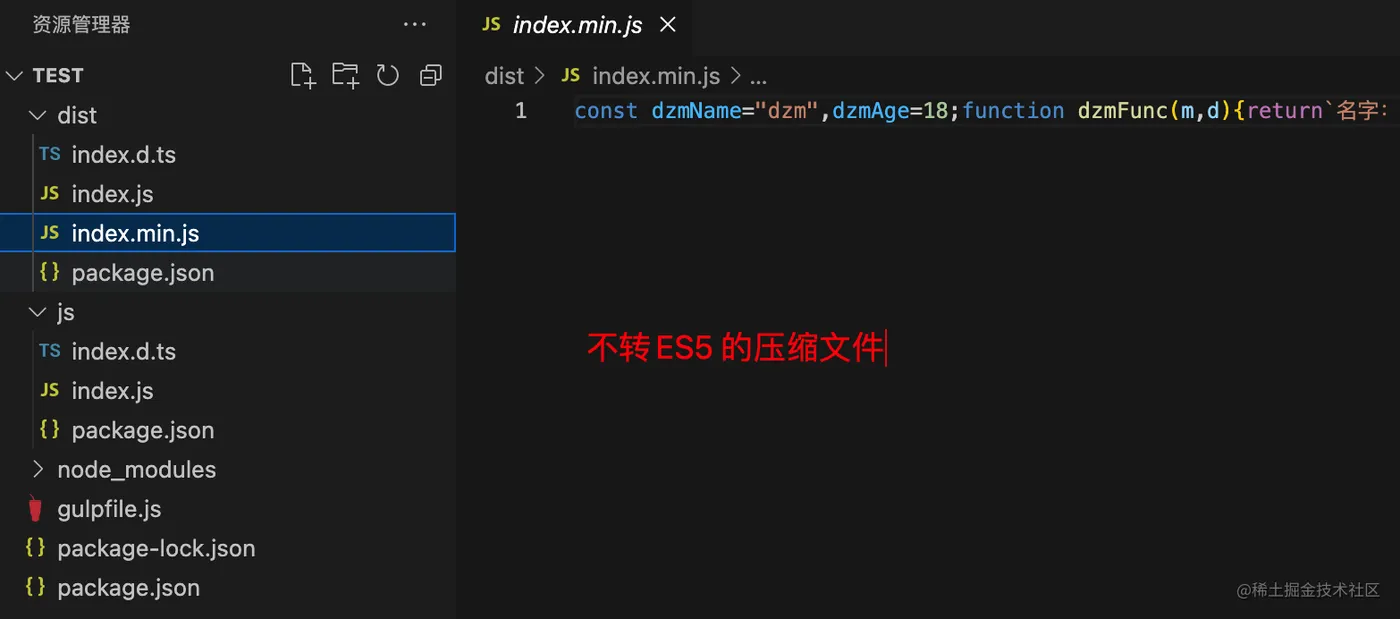
Task: Click the JS icon on the editor tab
Action: pos(491,24)
